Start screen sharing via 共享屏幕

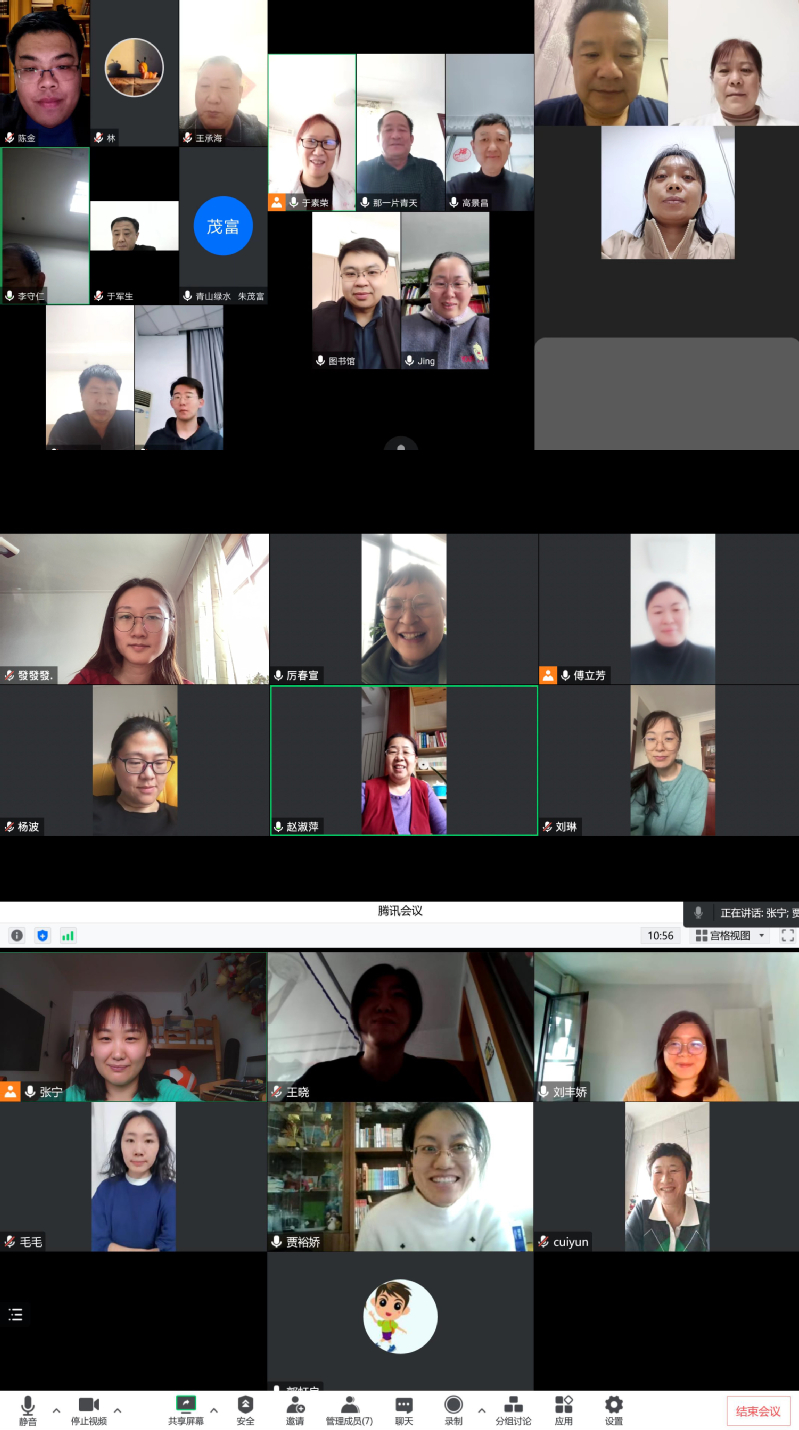(185, 1409)
